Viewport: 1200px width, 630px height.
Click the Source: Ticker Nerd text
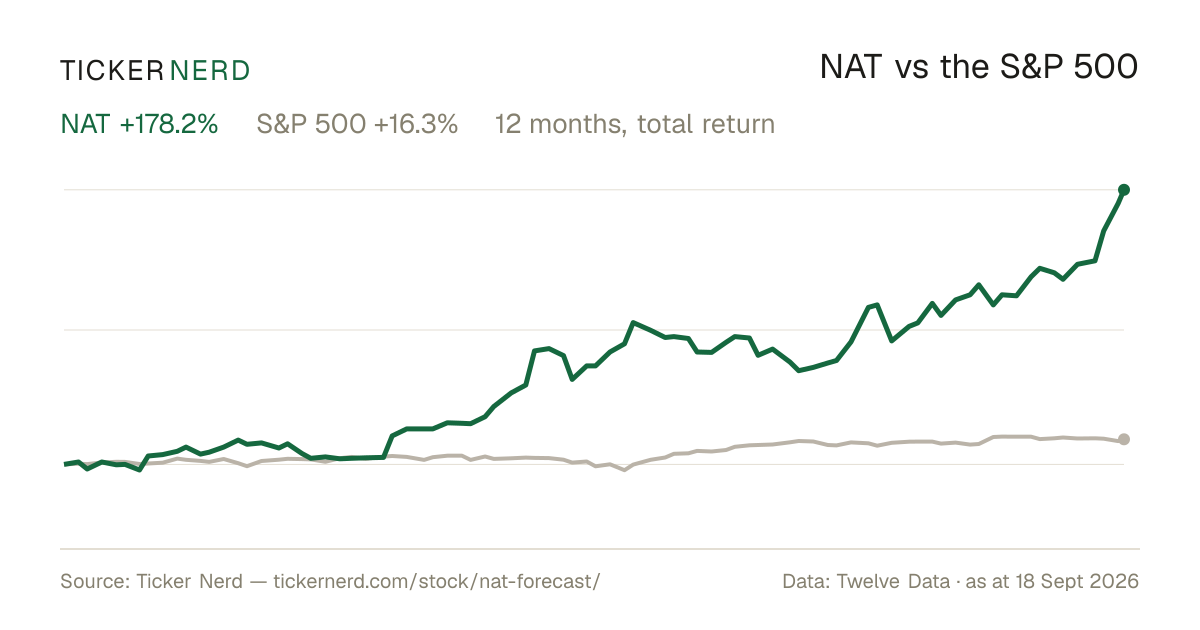[151, 582]
